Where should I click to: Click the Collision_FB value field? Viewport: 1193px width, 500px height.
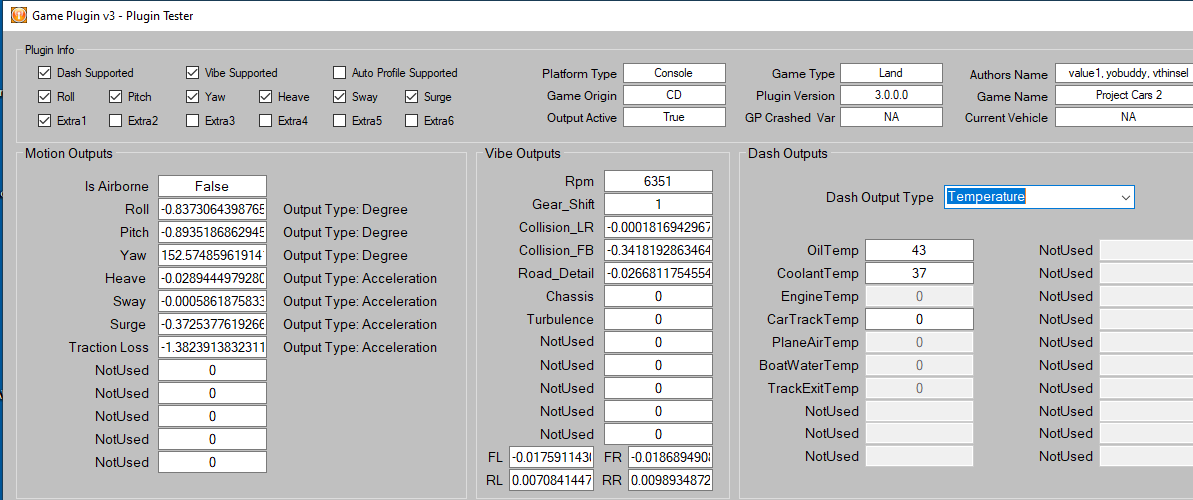tap(658, 250)
